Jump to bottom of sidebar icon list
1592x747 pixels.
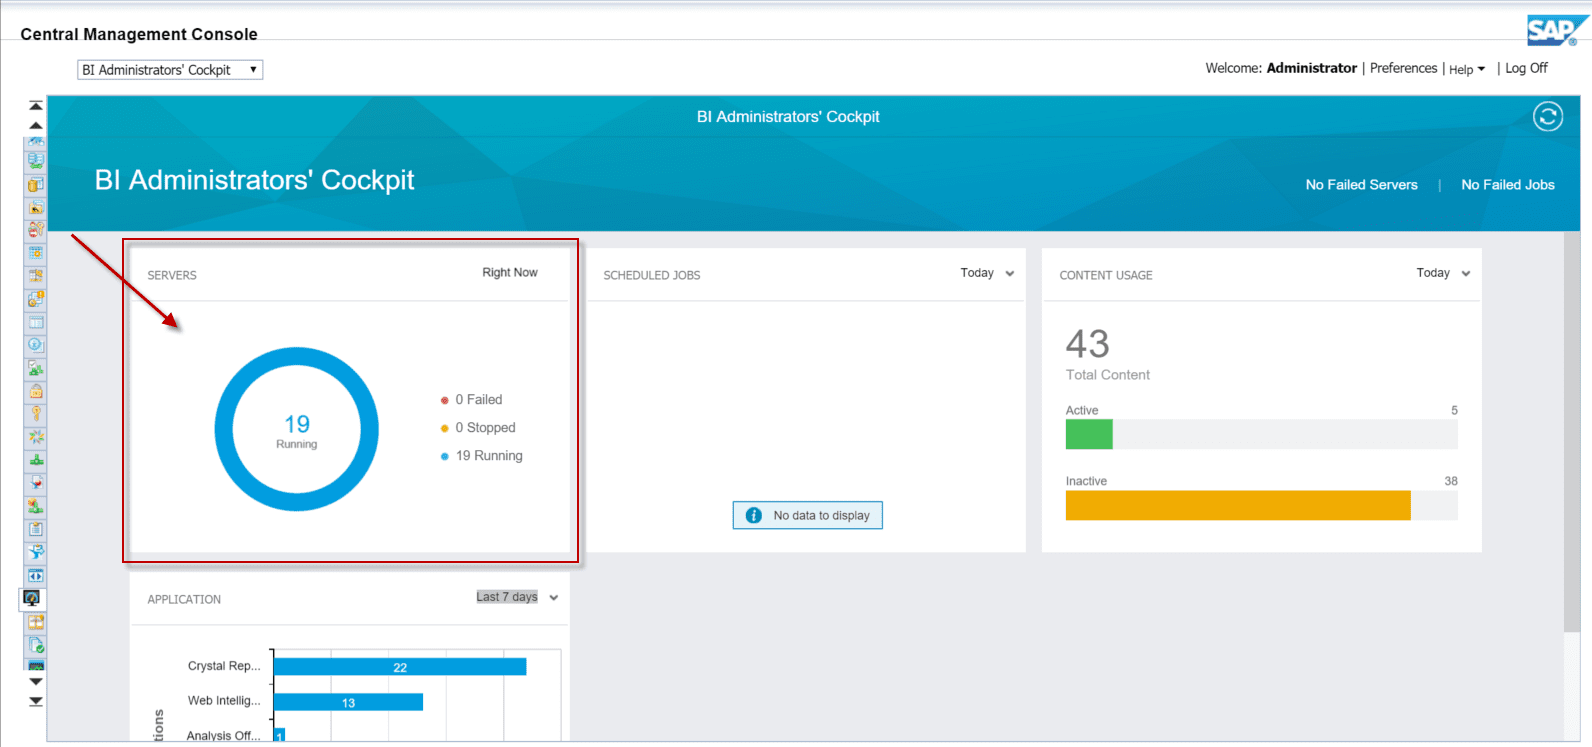(x=36, y=701)
